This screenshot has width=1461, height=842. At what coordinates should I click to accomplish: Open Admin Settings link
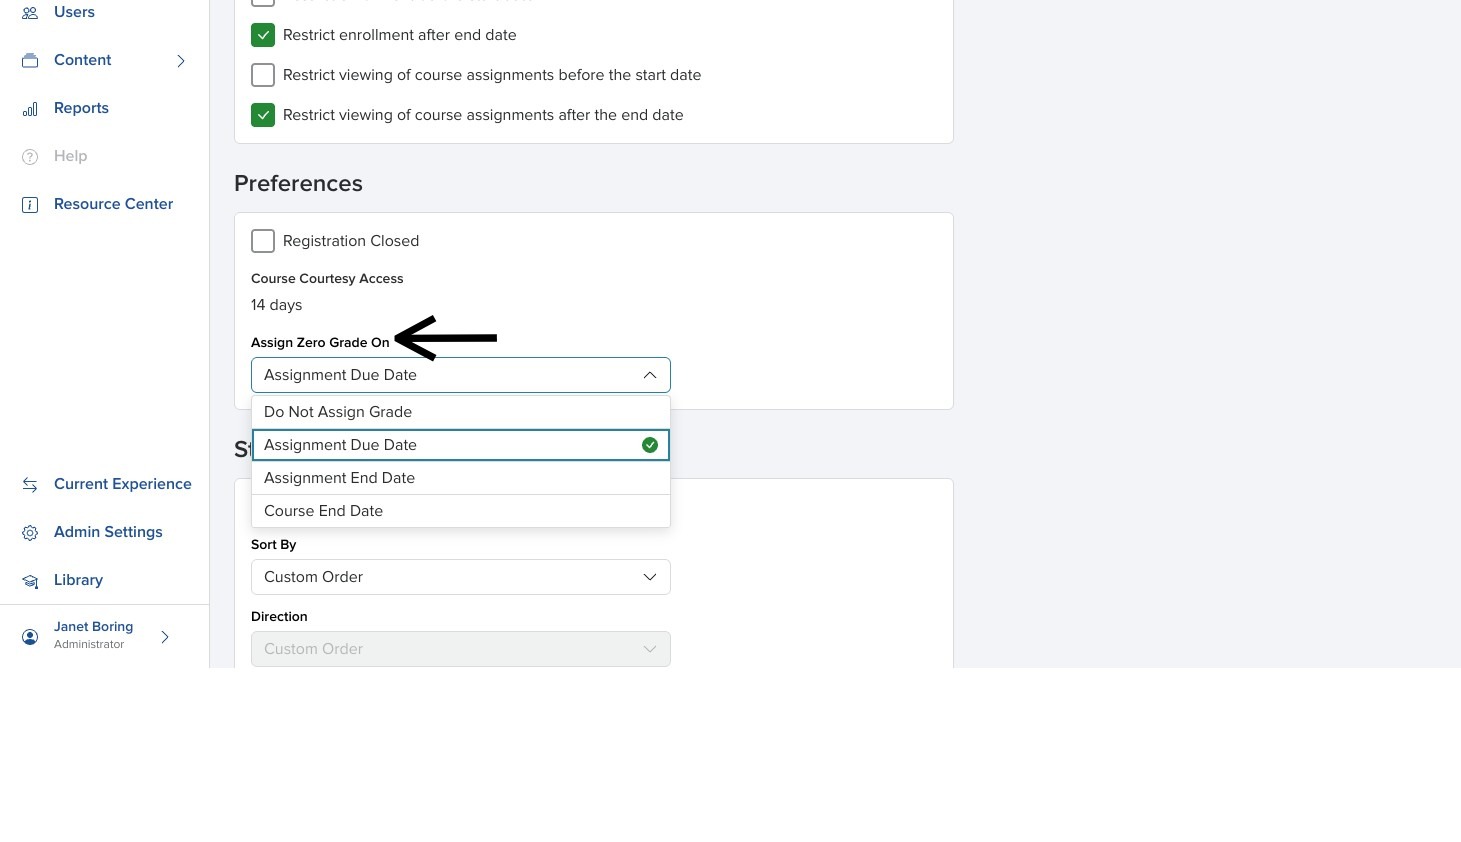click(108, 532)
